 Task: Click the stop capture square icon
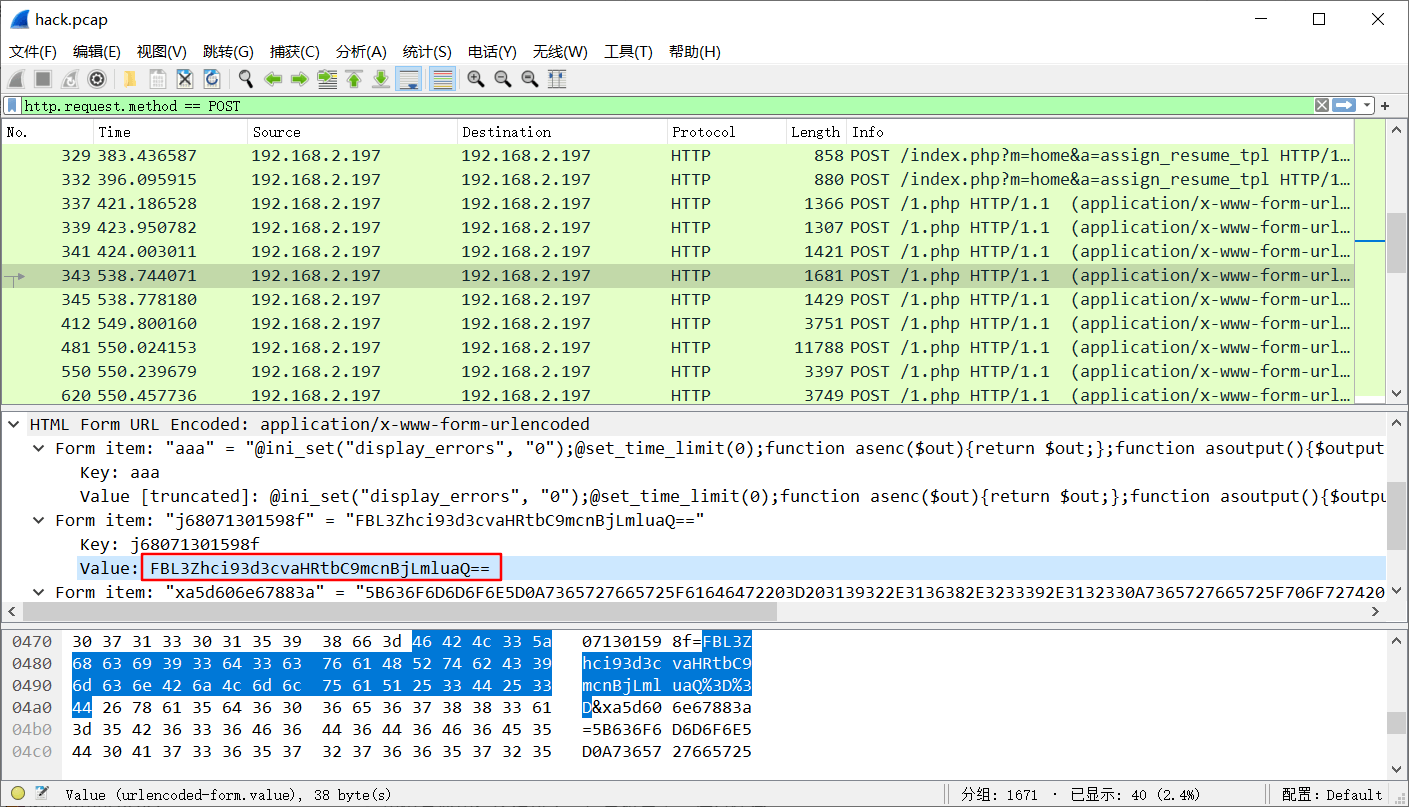pos(43,79)
